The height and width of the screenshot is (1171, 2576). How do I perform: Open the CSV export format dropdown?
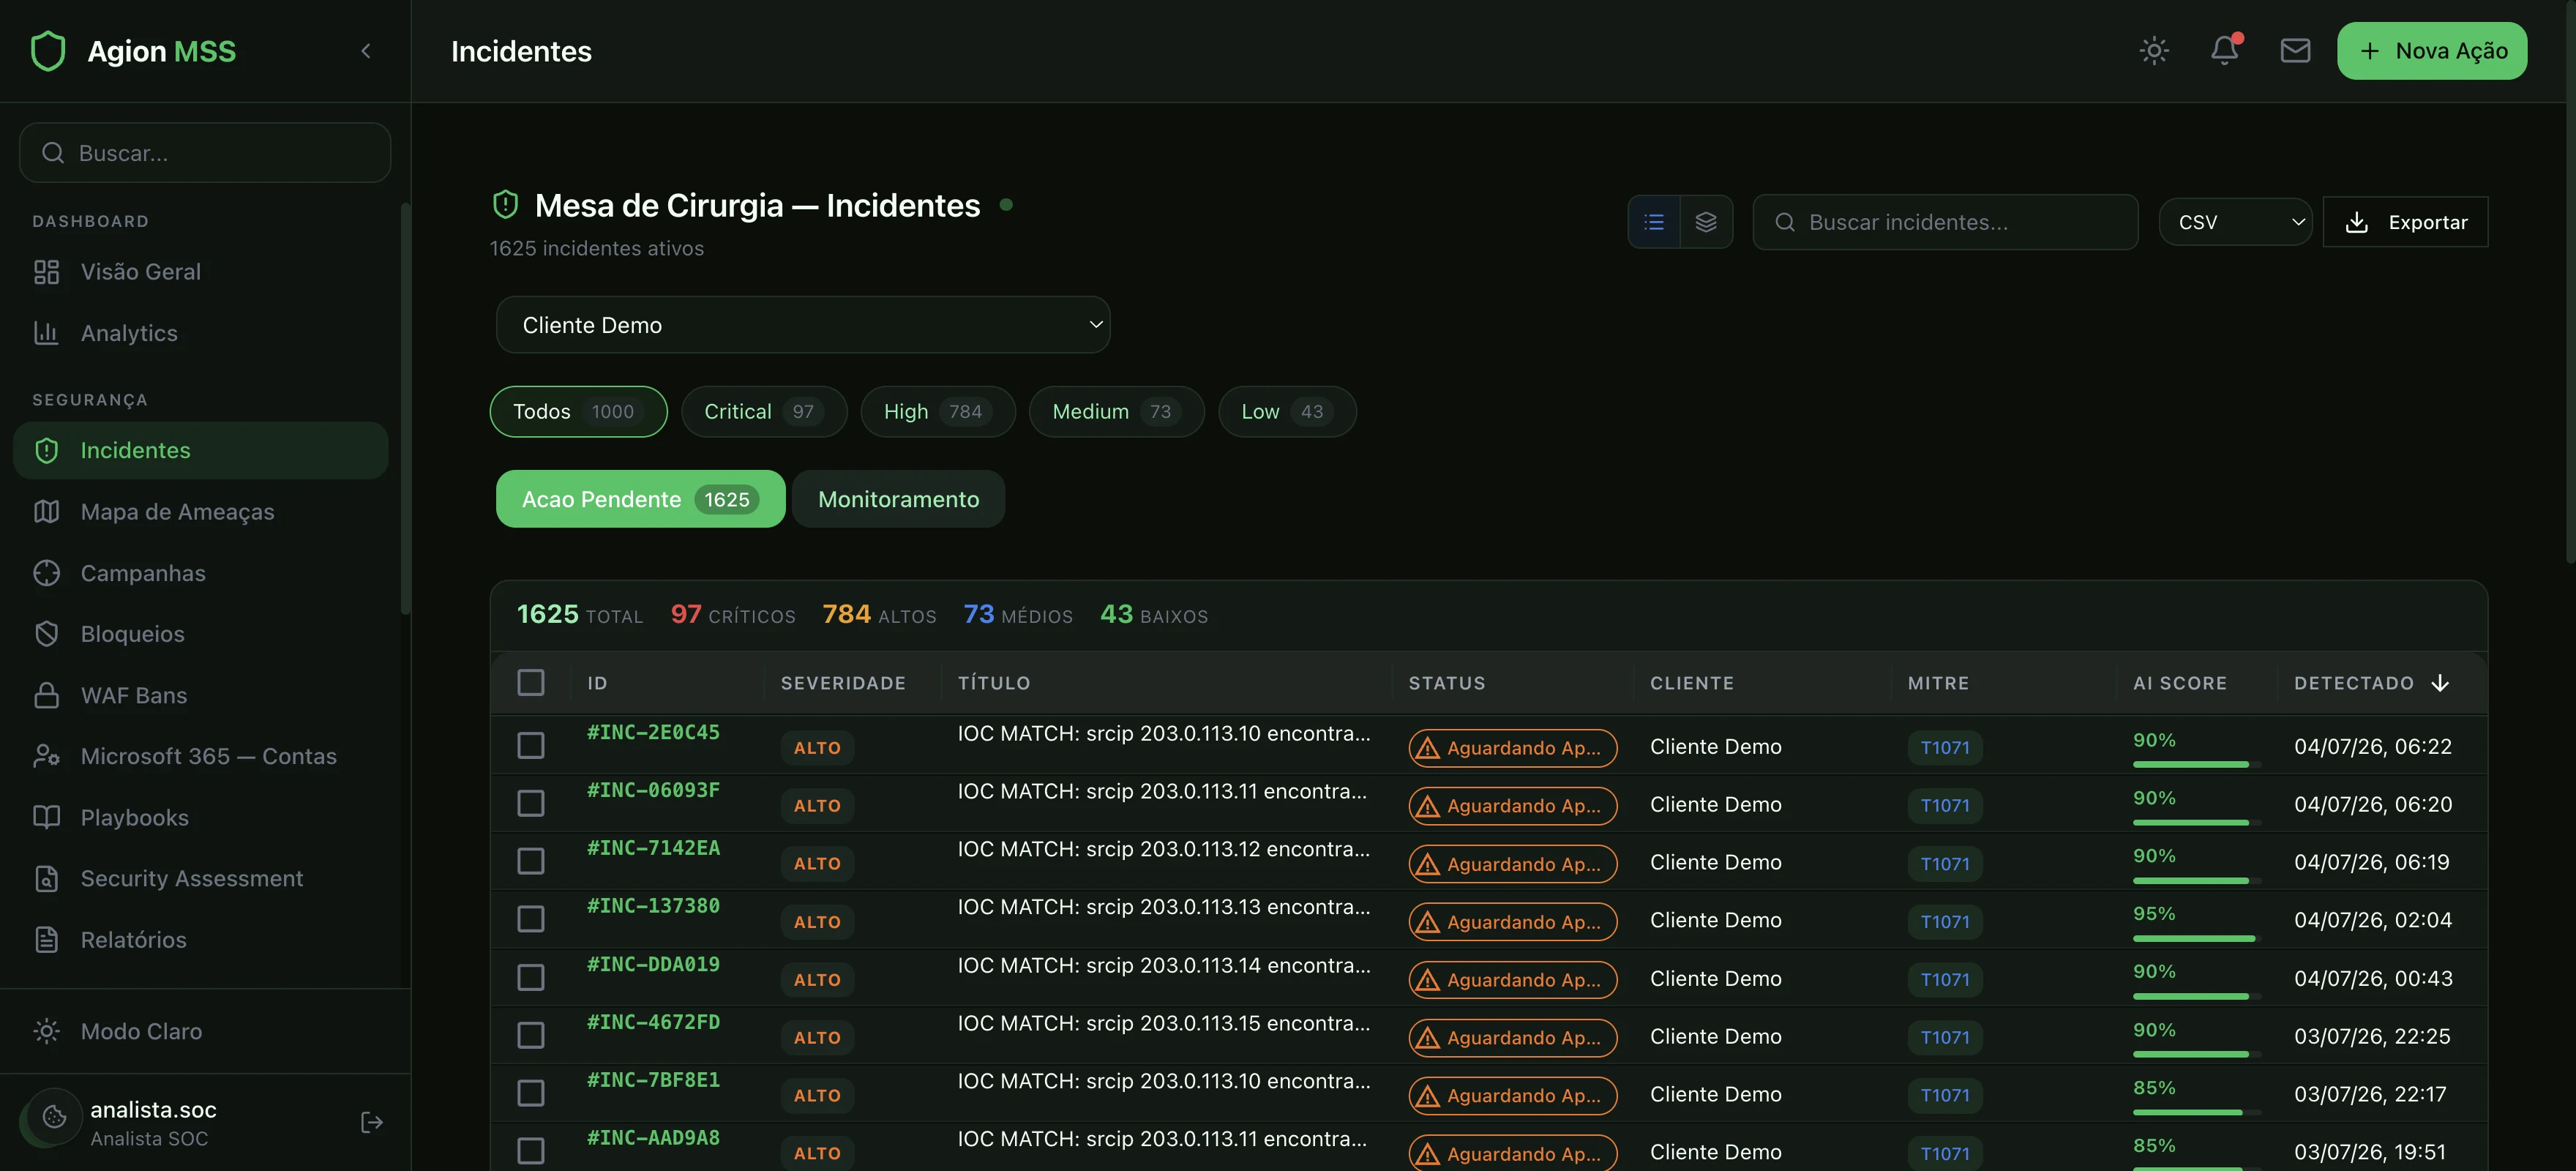coord(2235,222)
